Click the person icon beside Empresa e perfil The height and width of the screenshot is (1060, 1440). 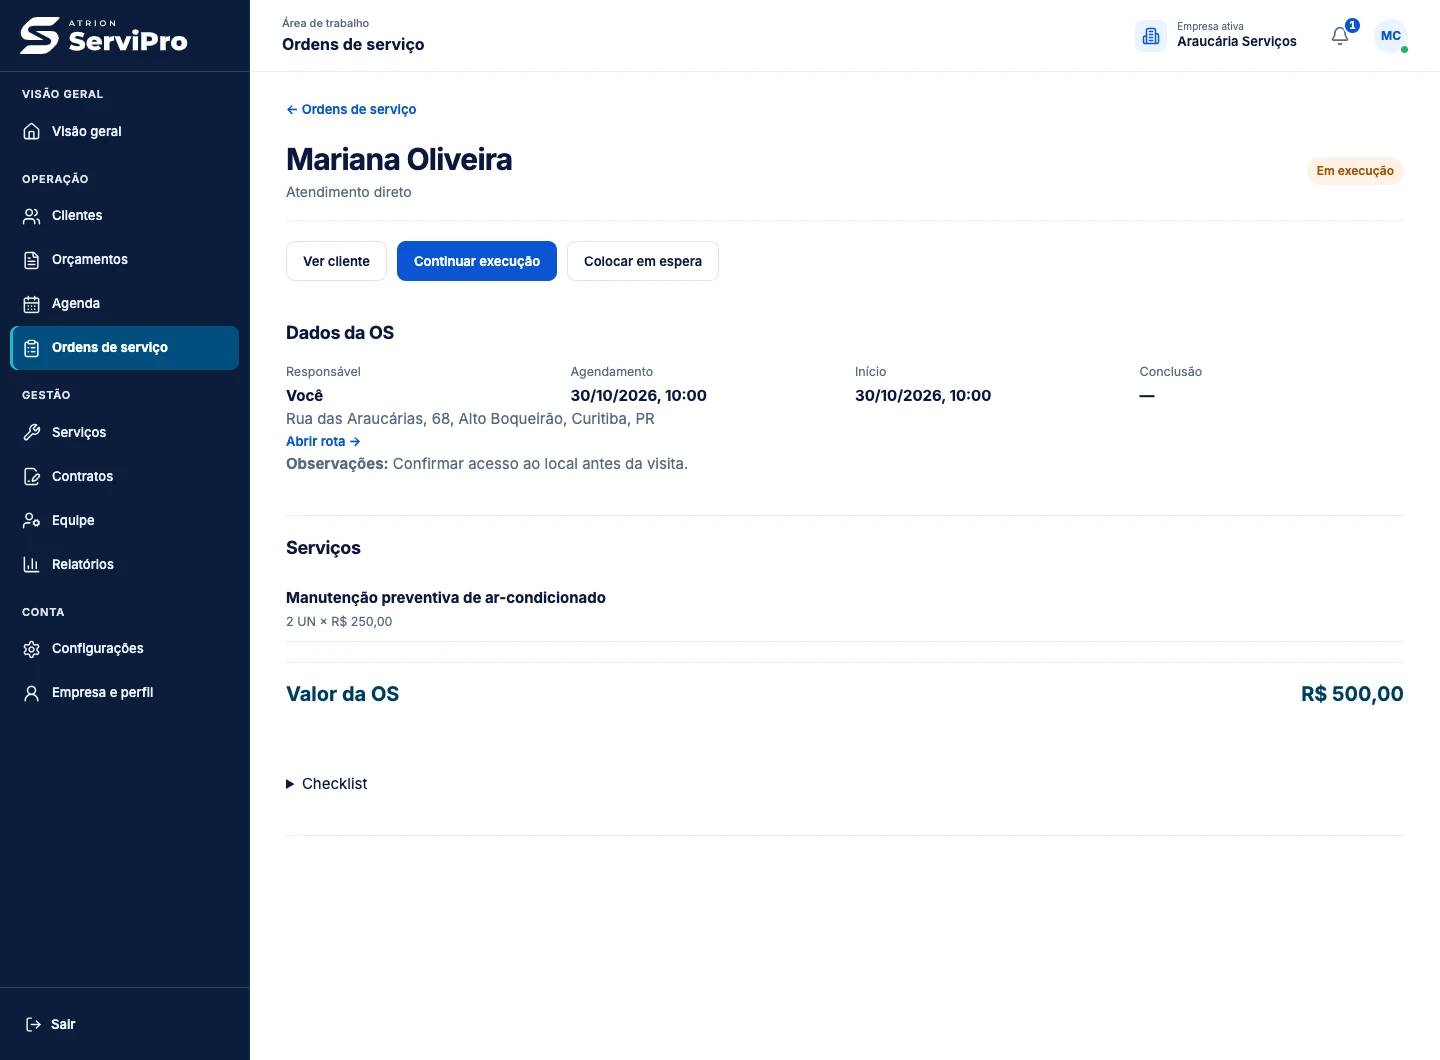(x=32, y=693)
